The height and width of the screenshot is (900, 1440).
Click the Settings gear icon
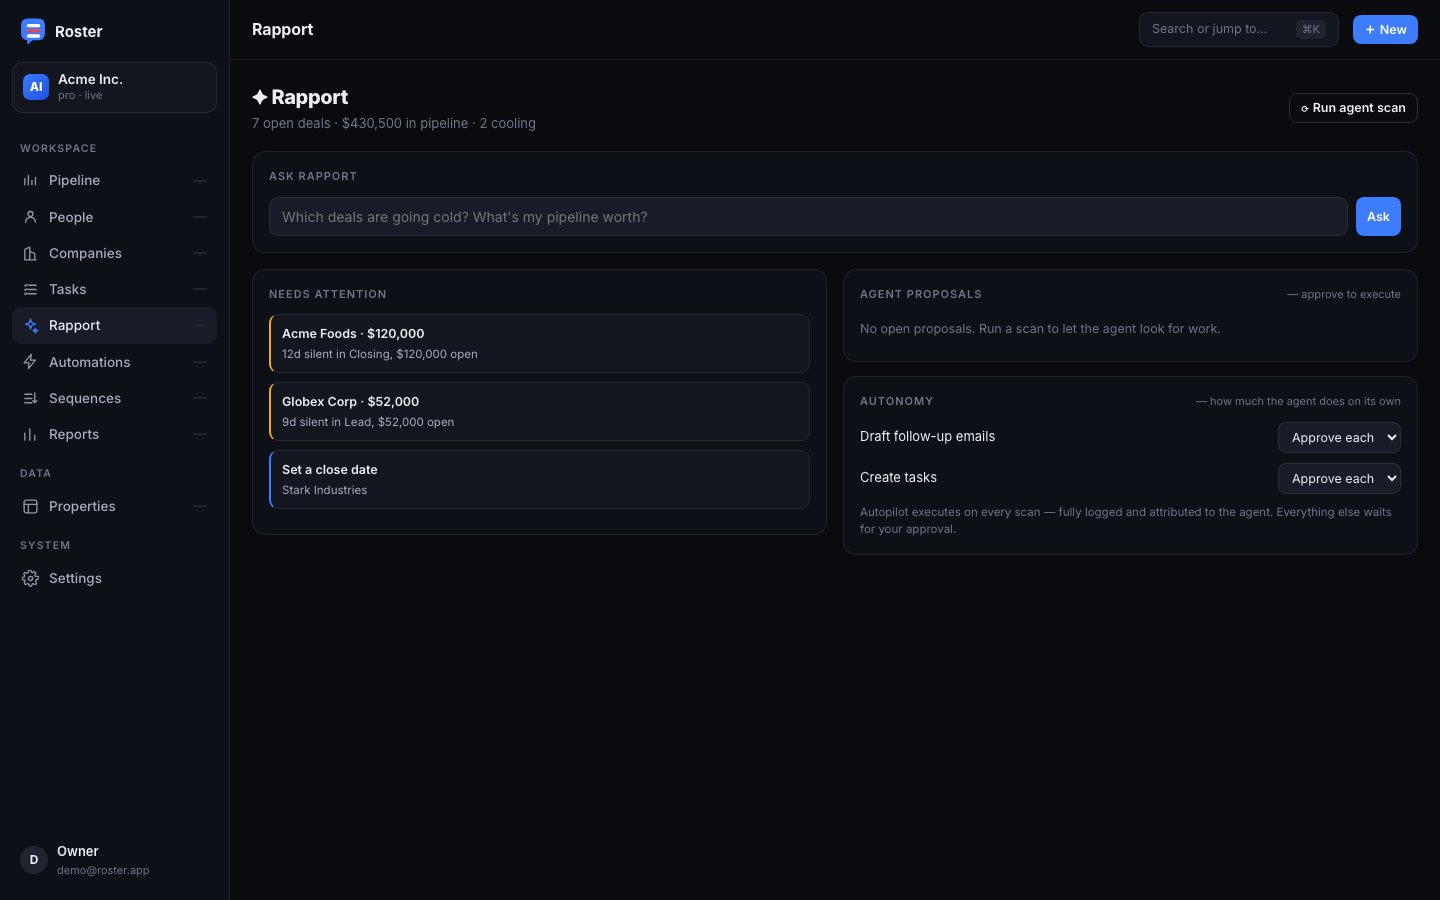point(30,578)
